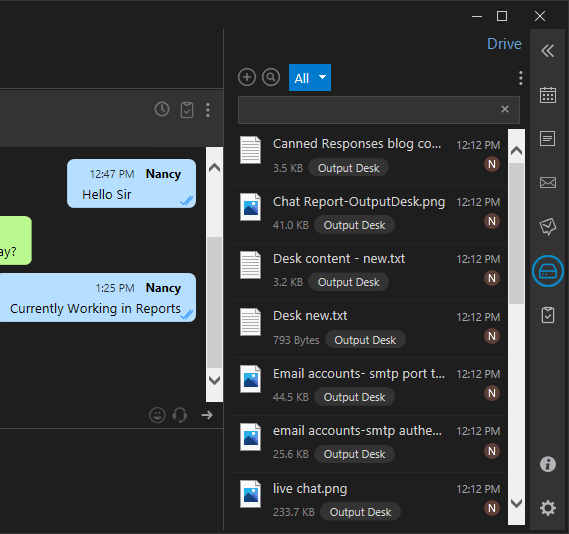
Task: Click the Drive search magnifier icon
Action: pos(271,77)
